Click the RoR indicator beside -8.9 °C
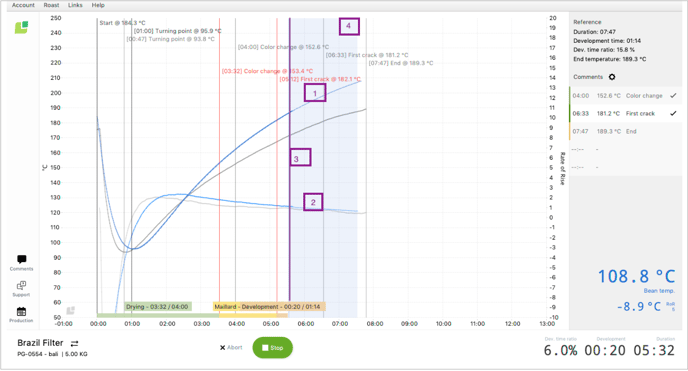 click(x=670, y=306)
